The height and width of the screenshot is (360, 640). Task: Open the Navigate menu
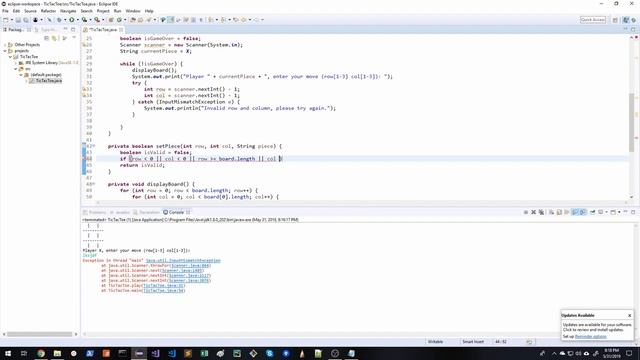pyautogui.click(x=68, y=11)
